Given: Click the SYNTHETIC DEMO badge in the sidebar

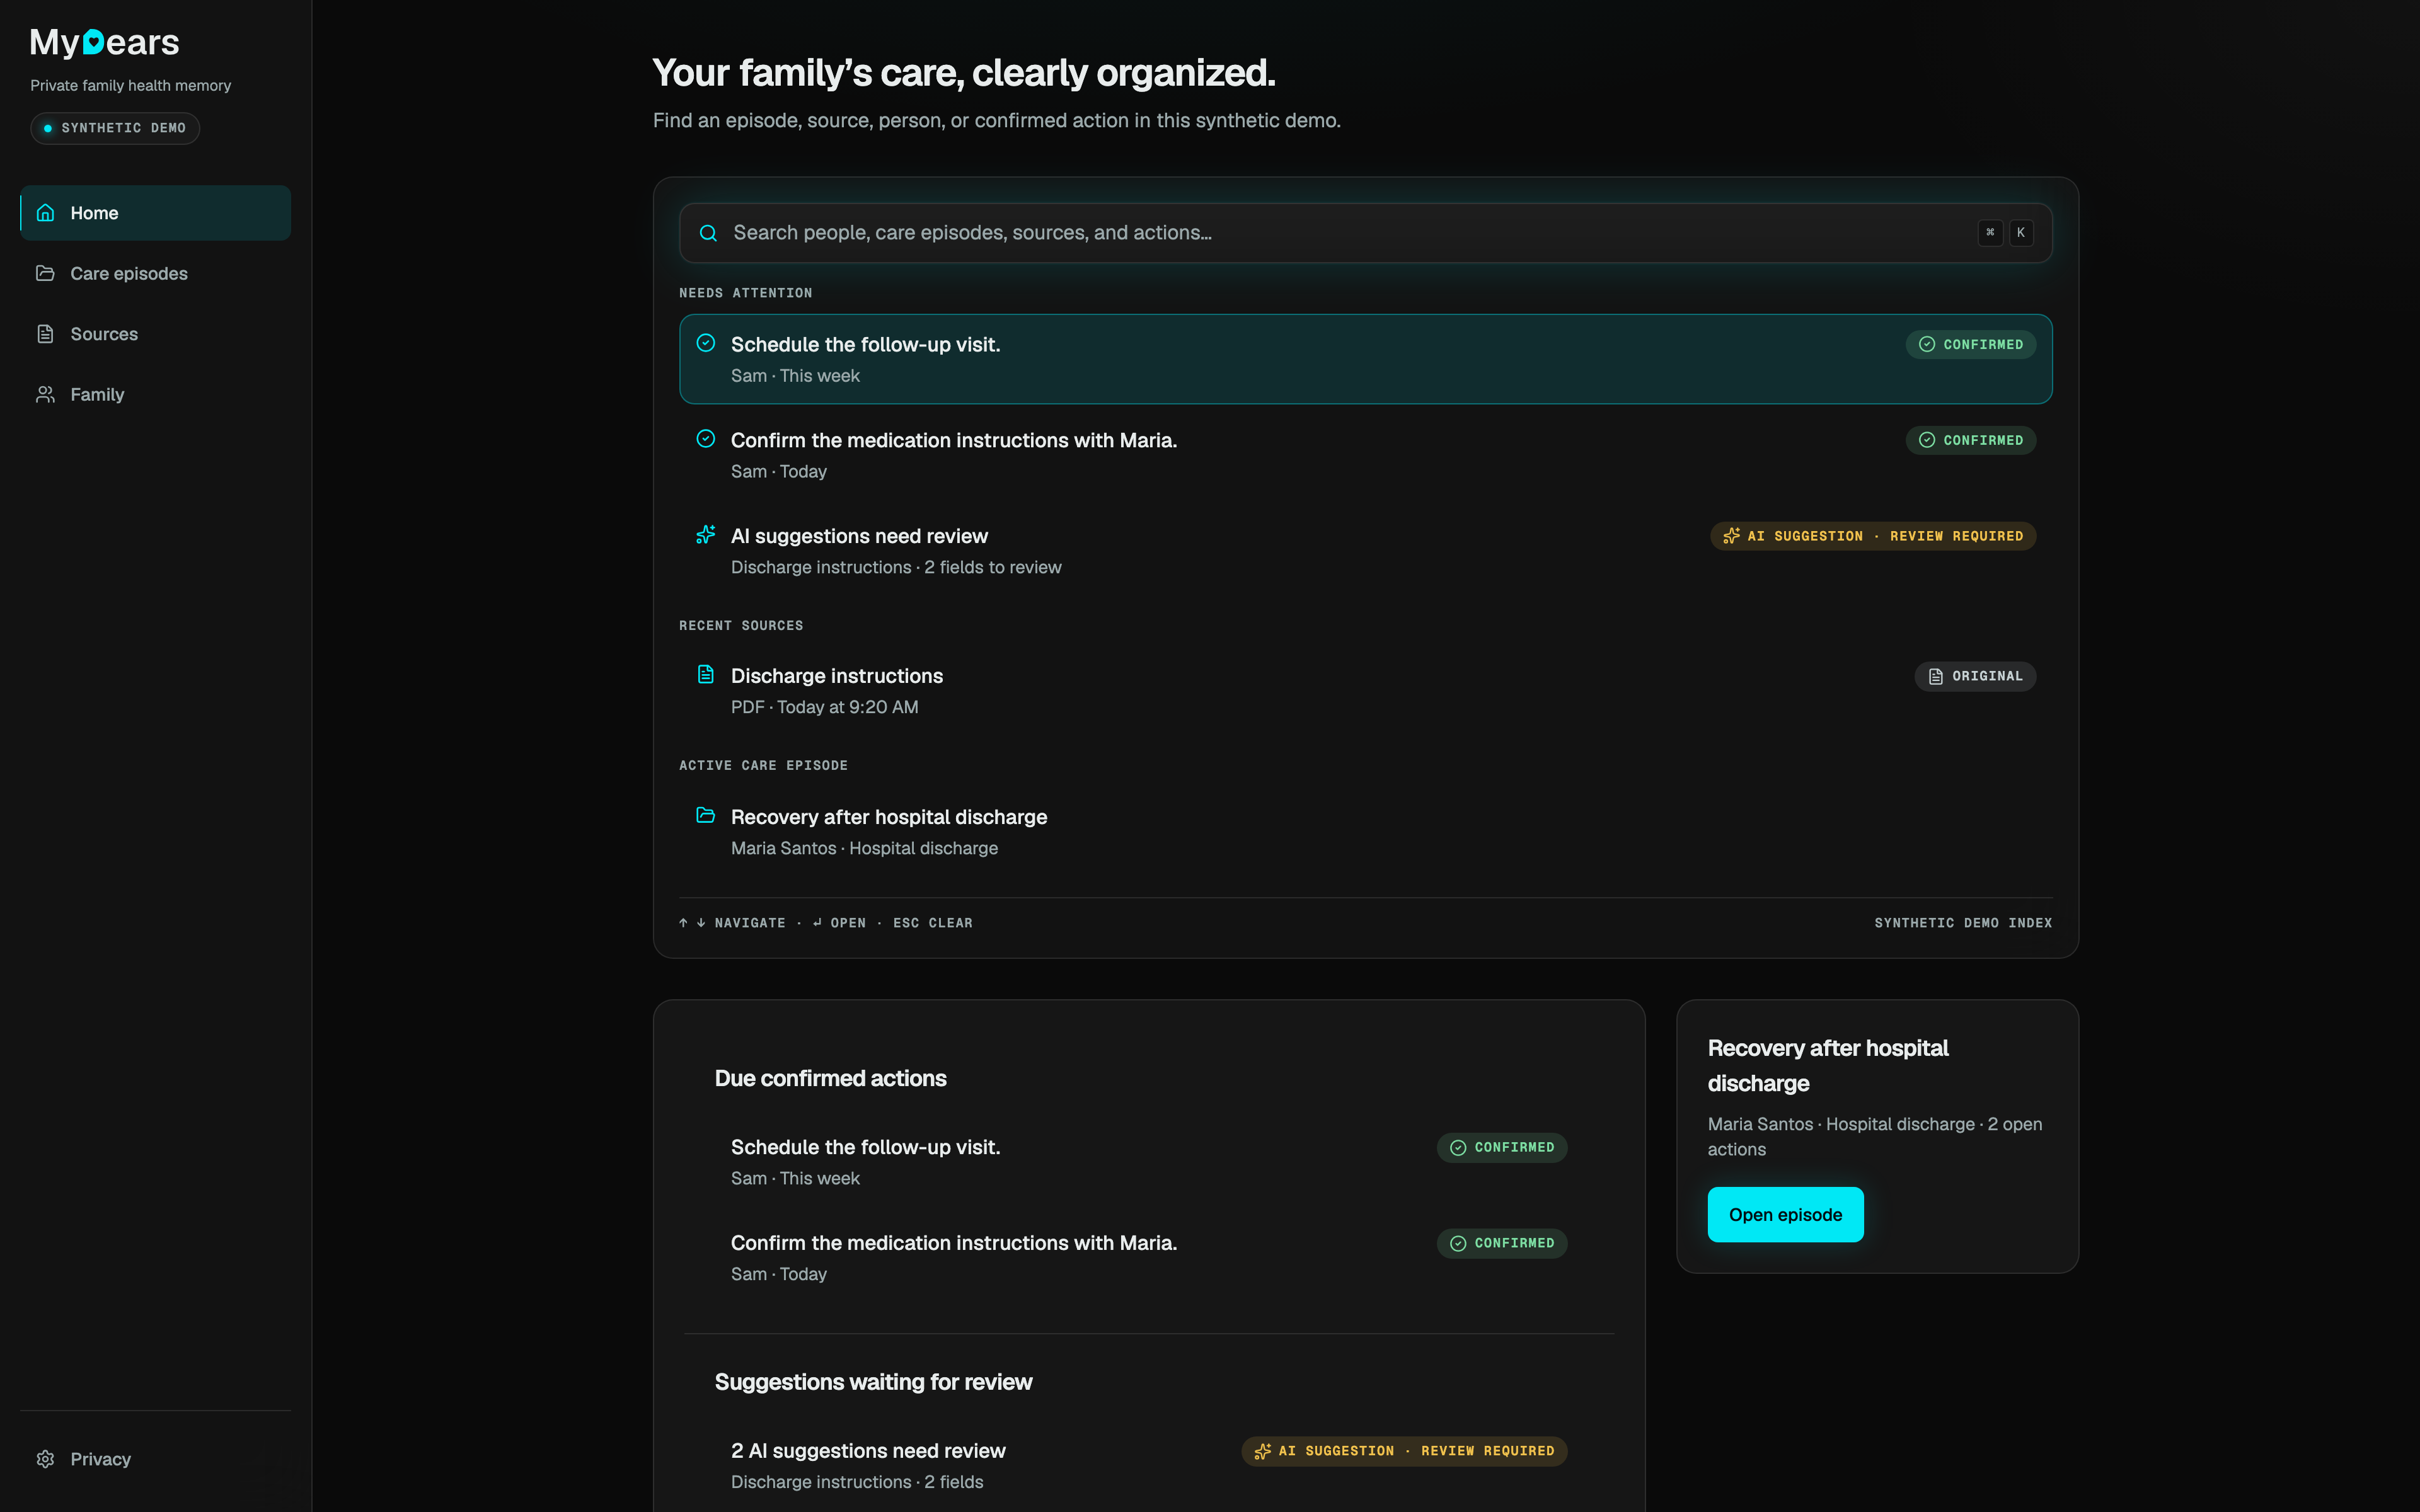Looking at the screenshot, I should (115, 128).
